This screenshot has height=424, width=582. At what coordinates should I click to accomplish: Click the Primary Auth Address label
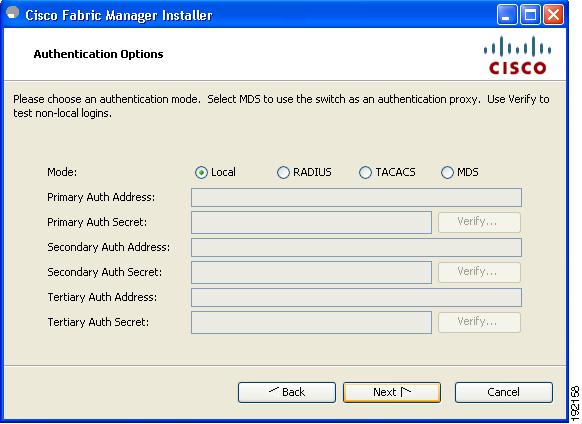tap(101, 198)
